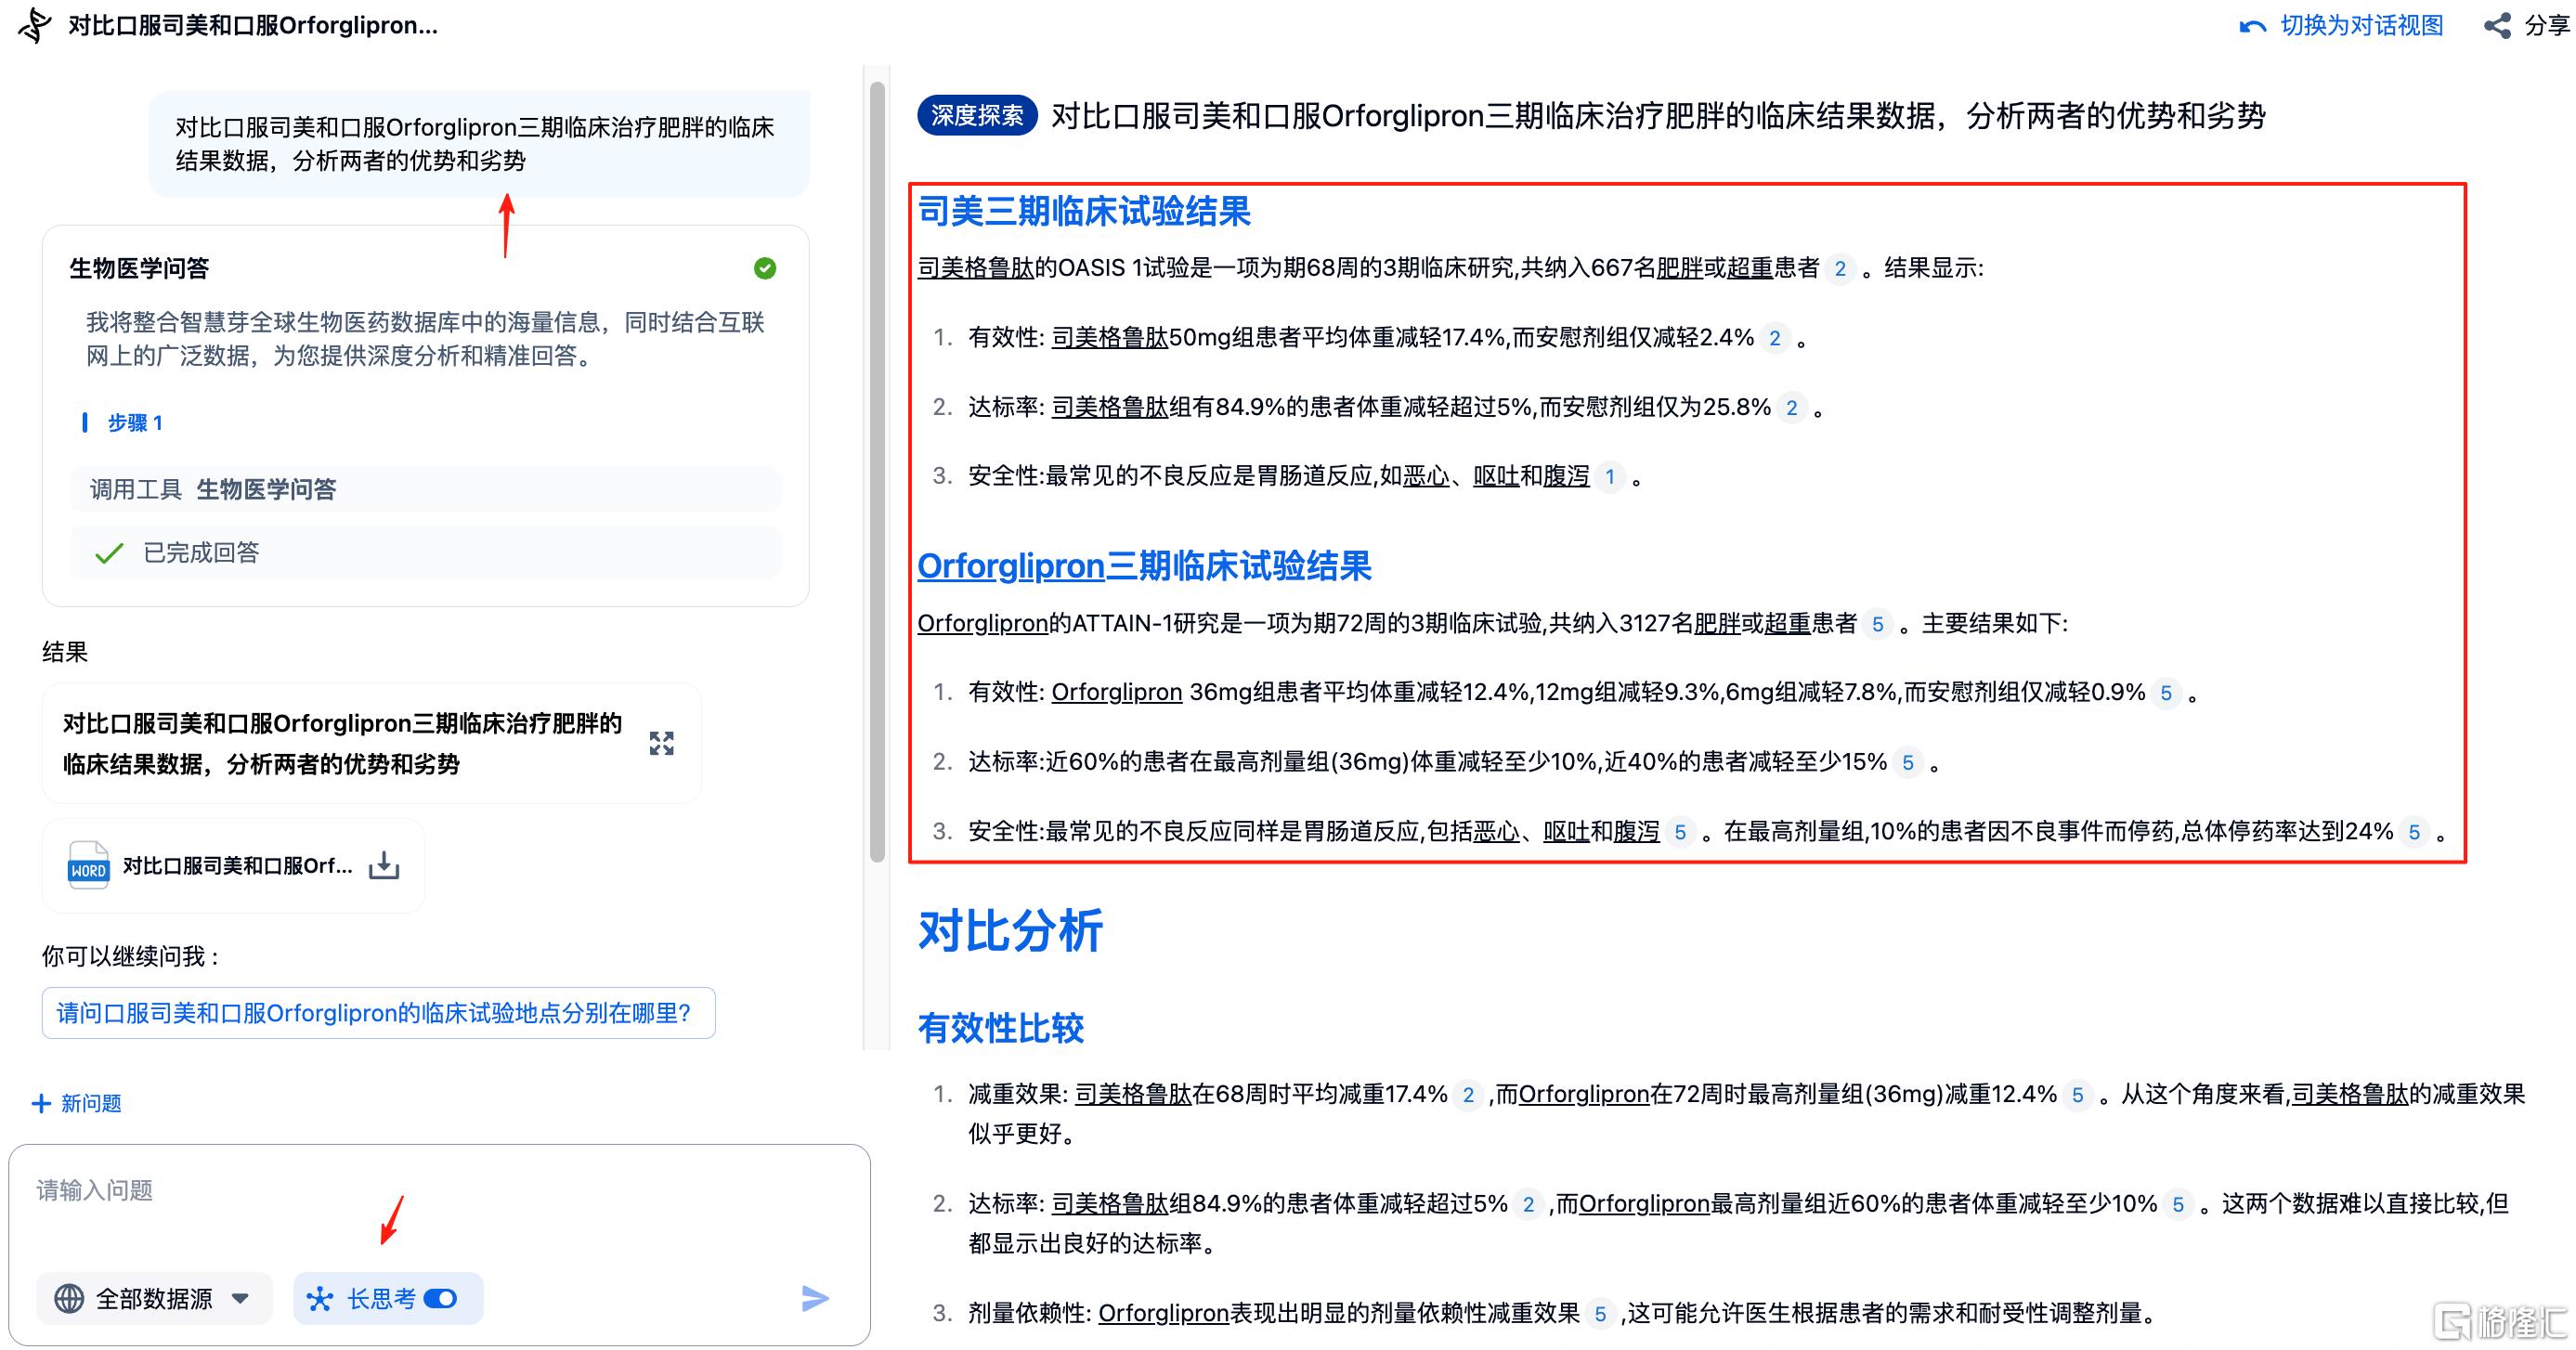Start a new question with 新问题
This screenshot has width=2576, height=1350.
point(77,1103)
